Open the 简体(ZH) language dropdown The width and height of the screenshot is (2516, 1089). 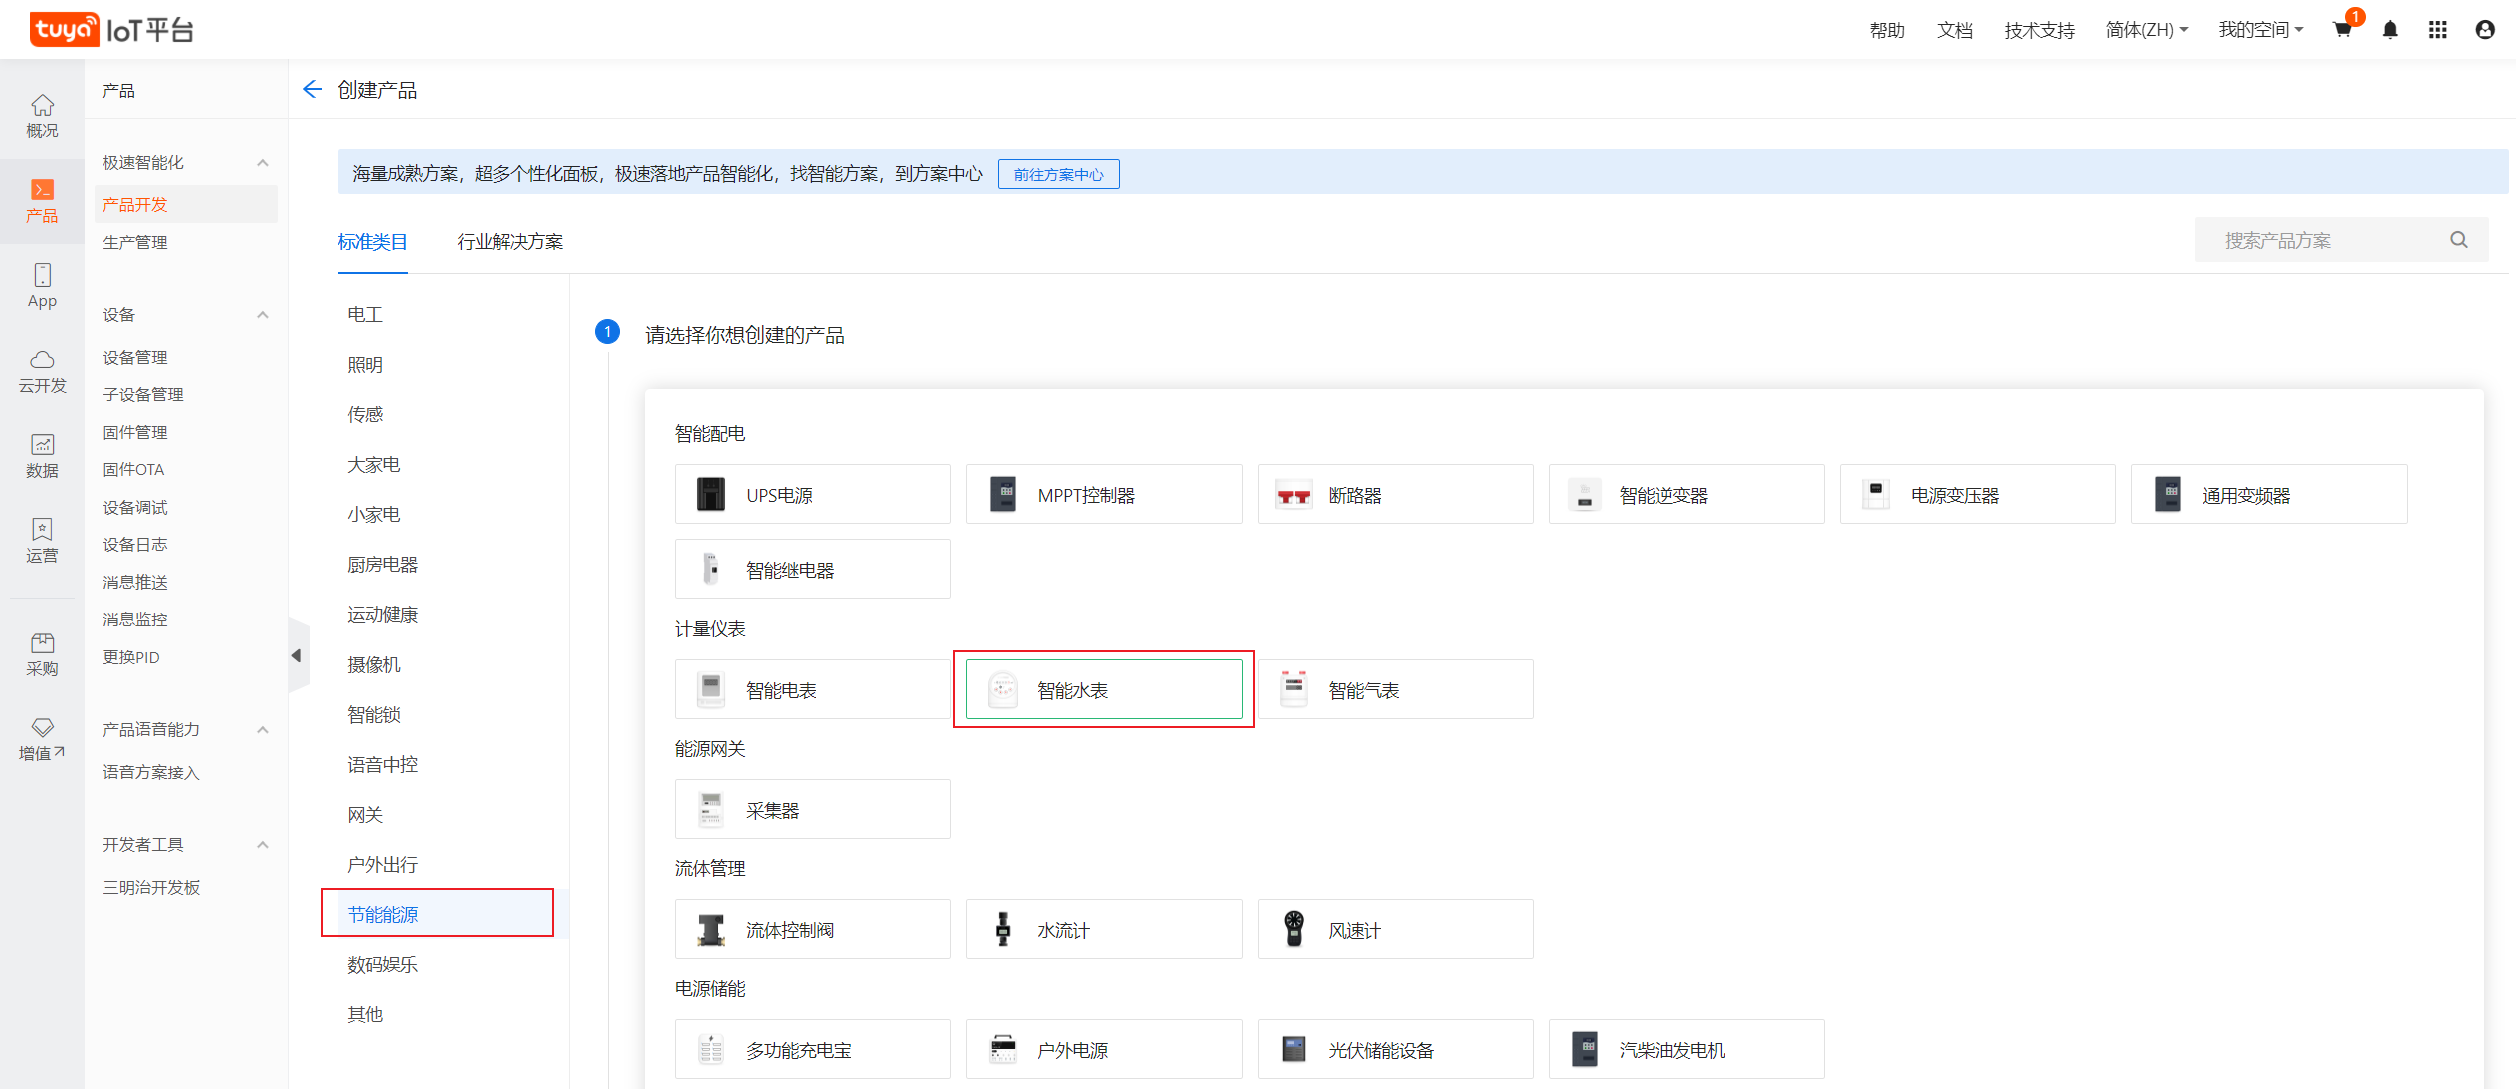(x=2147, y=30)
